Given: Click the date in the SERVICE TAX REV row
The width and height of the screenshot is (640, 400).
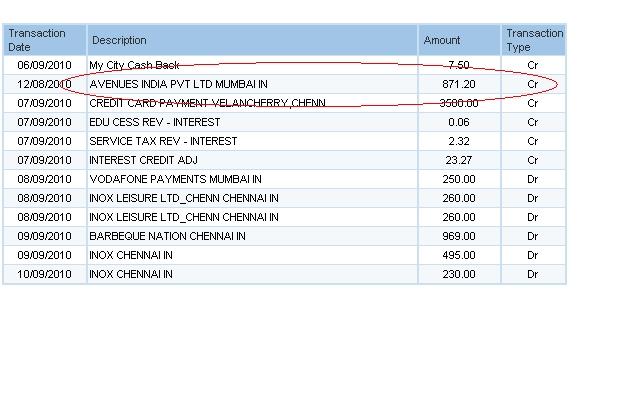Looking at the screenshot, I should 44,141.
